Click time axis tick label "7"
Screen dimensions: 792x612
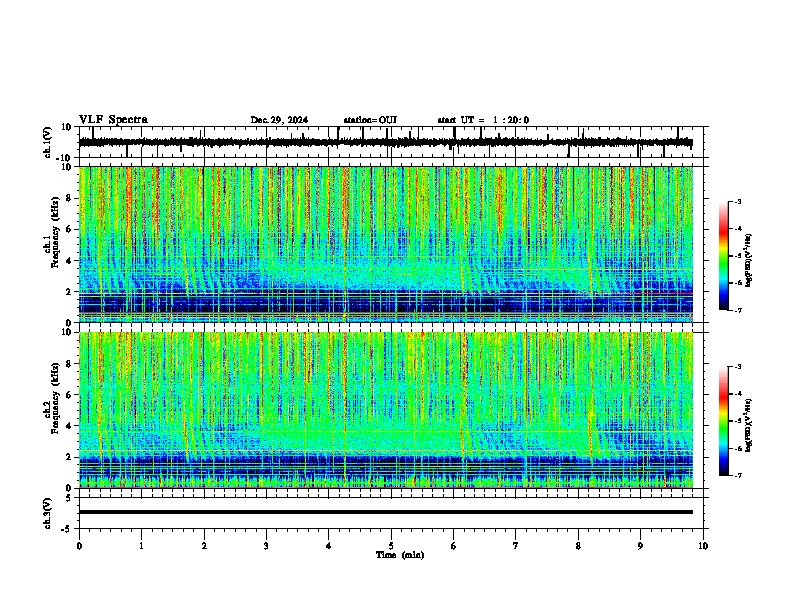(516, 546)
